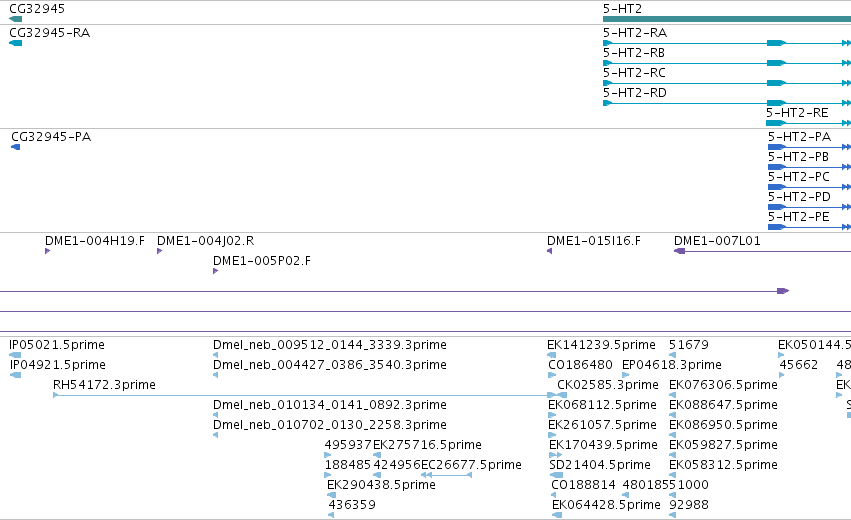This screenshot has height=520, width=851.
Task: Select transcript 5-HT2-RB label
Action: click(633, 53)
